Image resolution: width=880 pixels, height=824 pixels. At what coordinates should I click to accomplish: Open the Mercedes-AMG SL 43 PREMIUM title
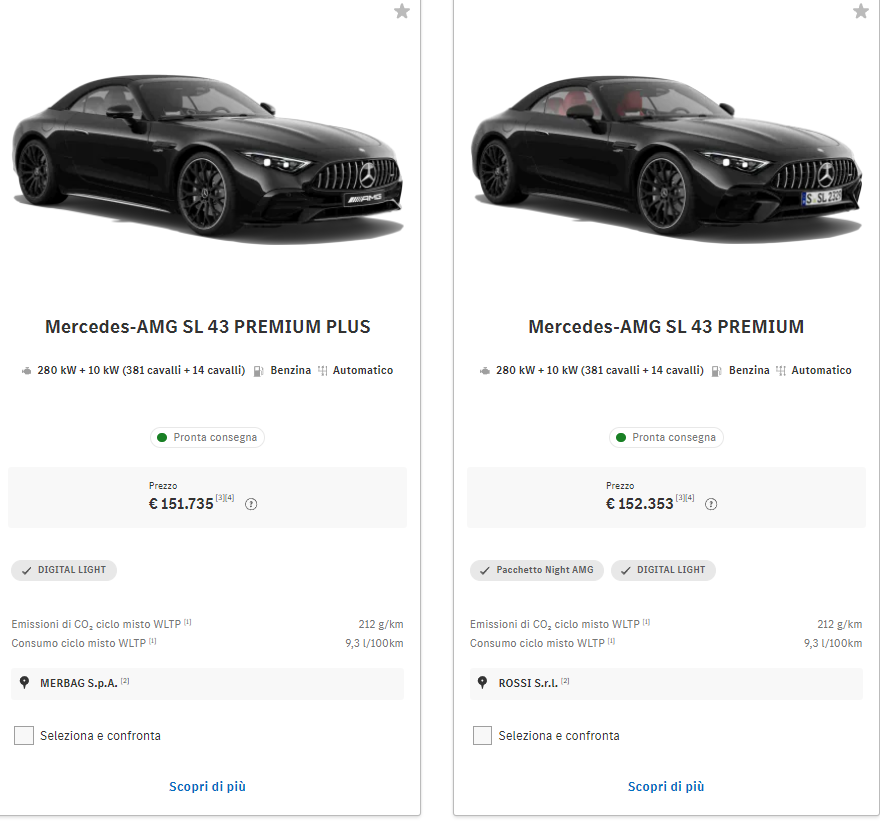point(666,327)
